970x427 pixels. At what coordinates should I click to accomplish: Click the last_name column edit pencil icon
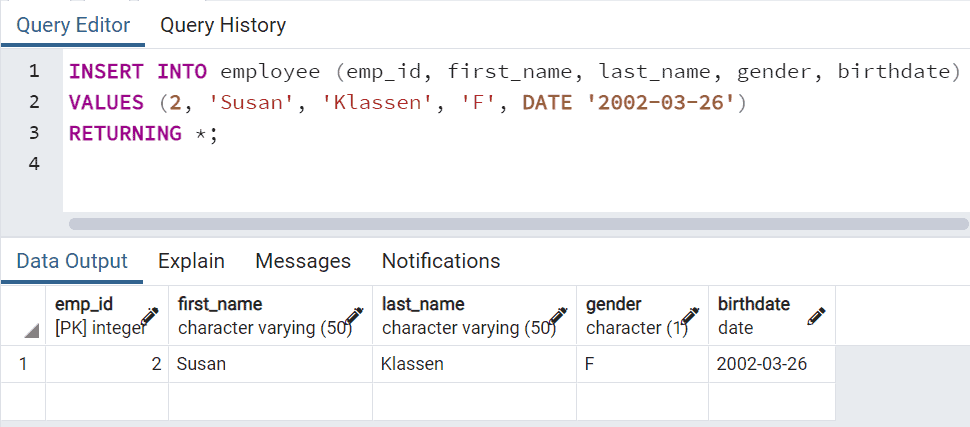click(558, 316)
